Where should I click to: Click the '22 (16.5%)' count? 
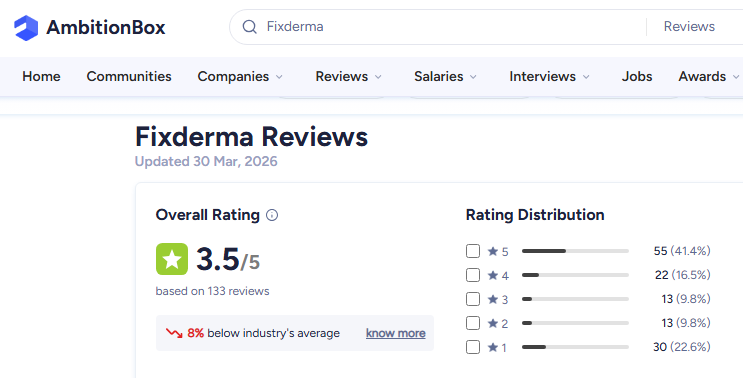point(683,275)
